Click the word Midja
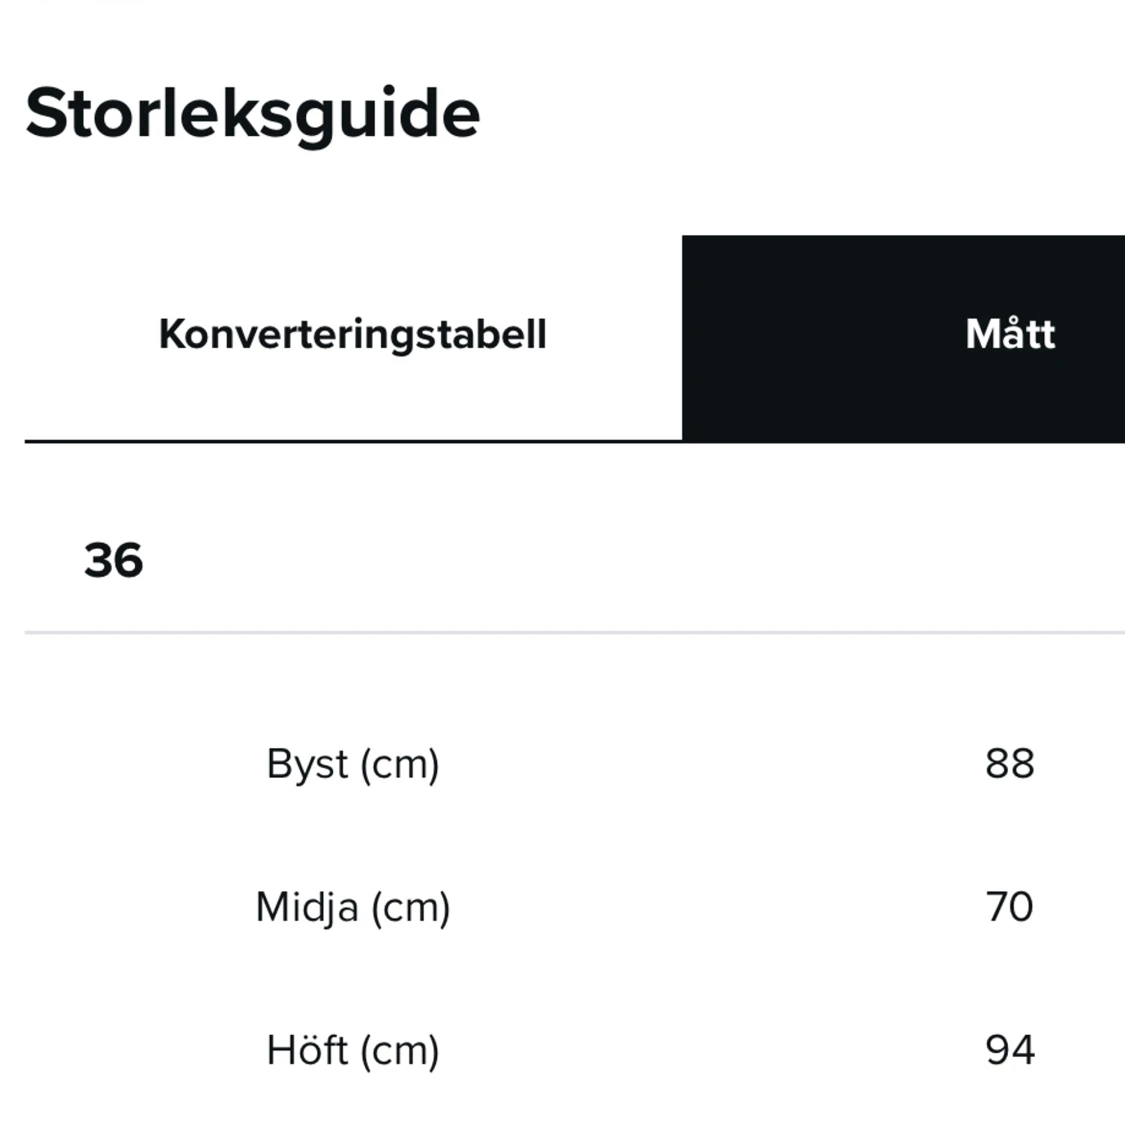Screen dimensions: 1125x1125 tap(306, 908)
